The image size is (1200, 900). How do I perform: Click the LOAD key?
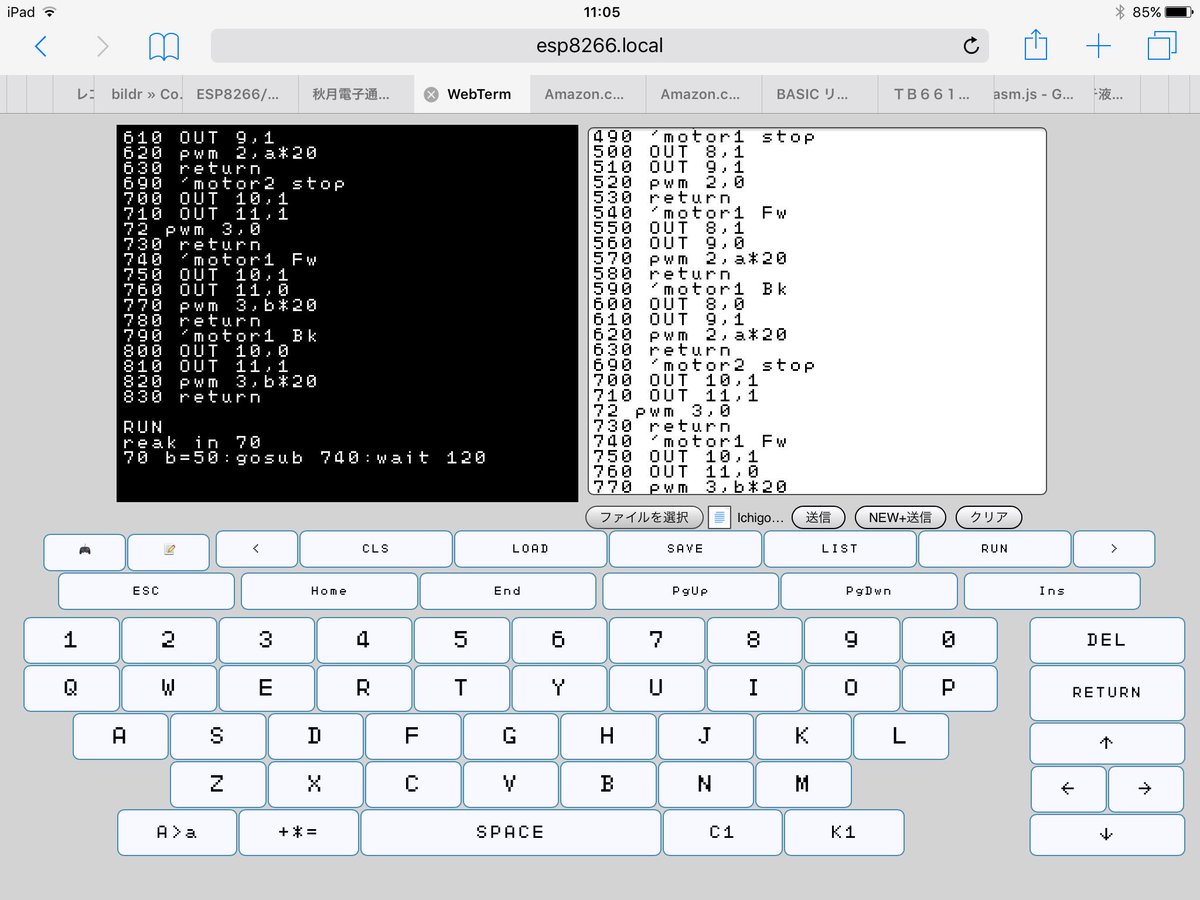(530, 549)
